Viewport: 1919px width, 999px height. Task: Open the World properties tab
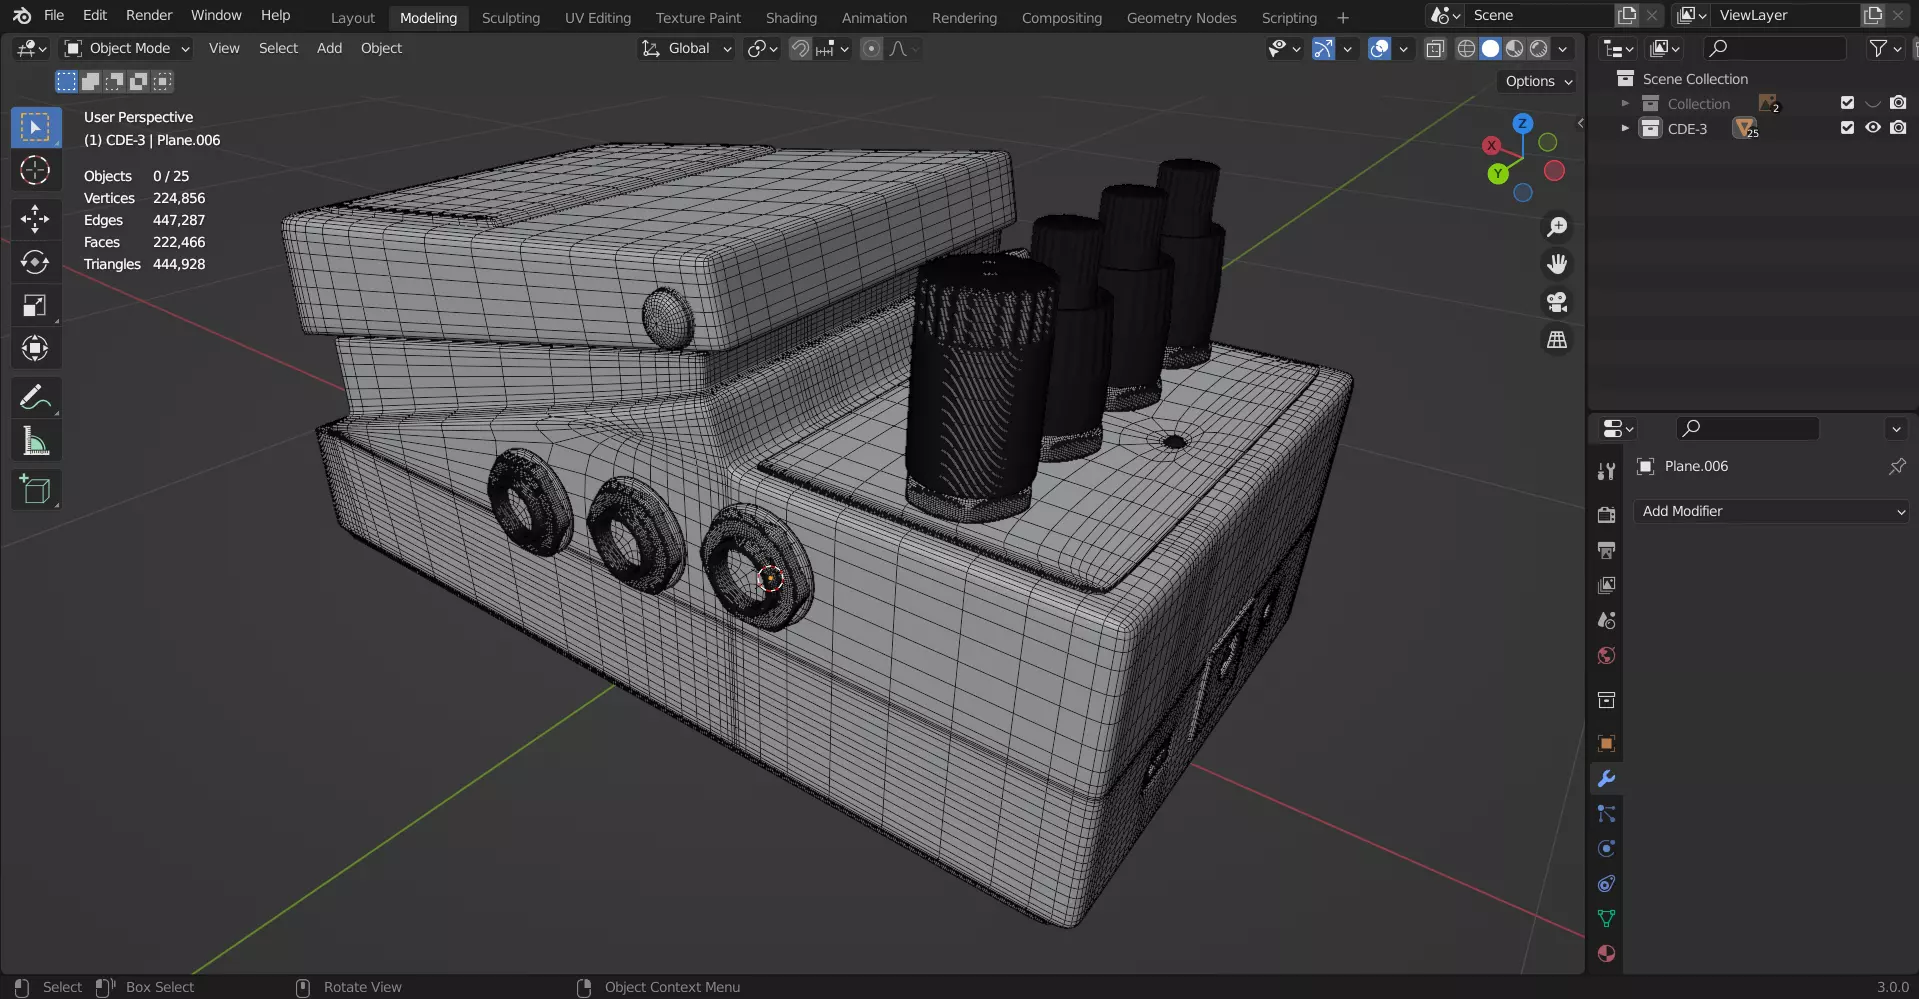click(x=1606, y=655)
